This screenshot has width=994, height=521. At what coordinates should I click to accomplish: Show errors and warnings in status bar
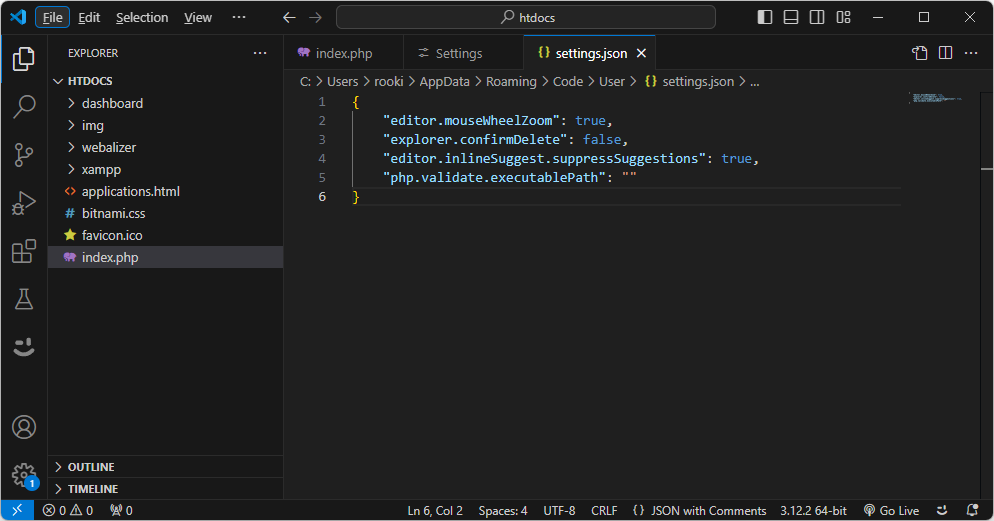[68, 510]
